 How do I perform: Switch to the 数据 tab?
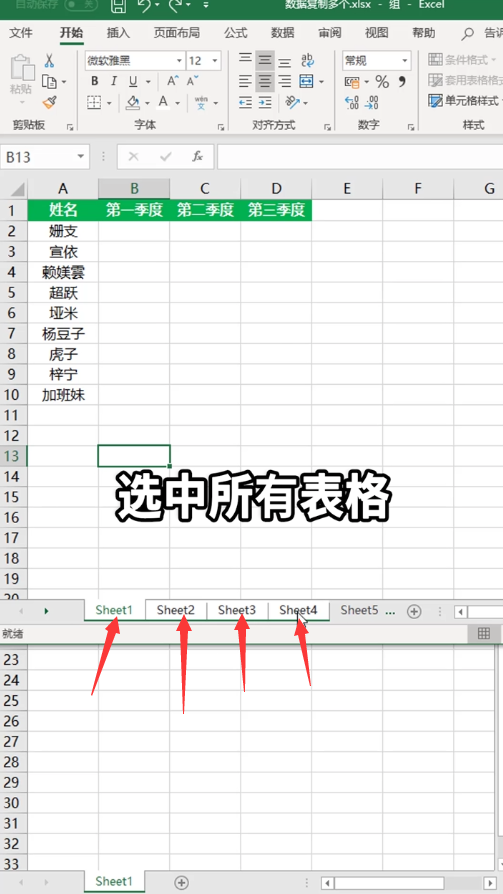tap(282, 33)
